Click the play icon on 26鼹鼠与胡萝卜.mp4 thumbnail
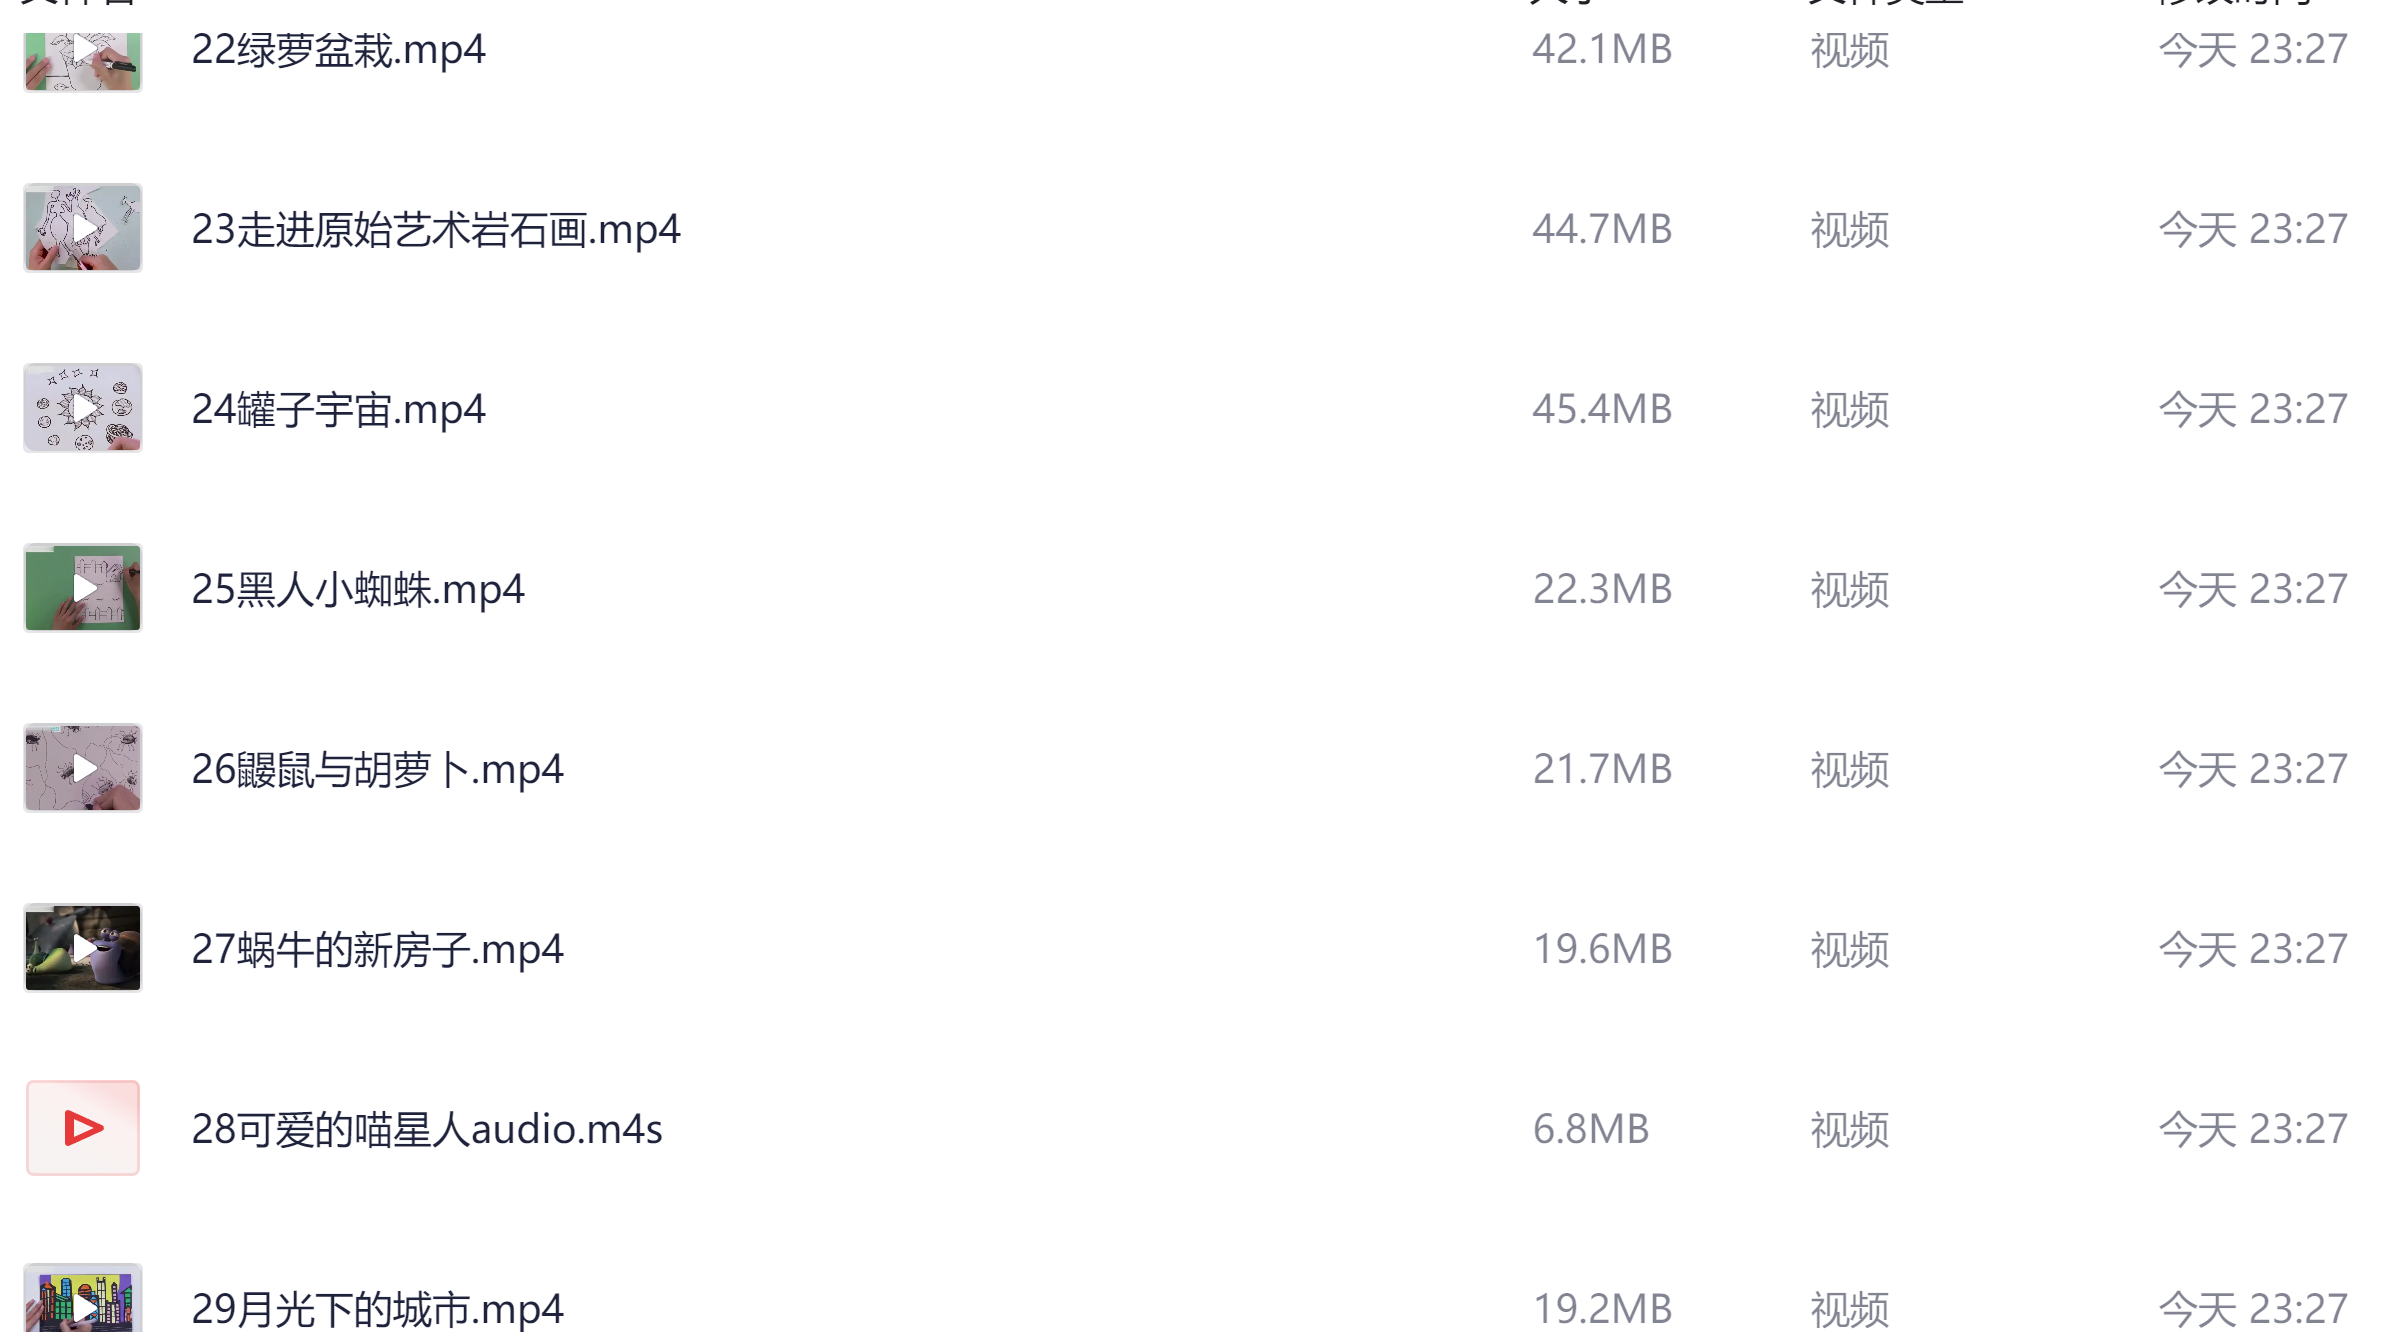Viewport: 2382px width, 1335px height. click(x=84, y=768)
